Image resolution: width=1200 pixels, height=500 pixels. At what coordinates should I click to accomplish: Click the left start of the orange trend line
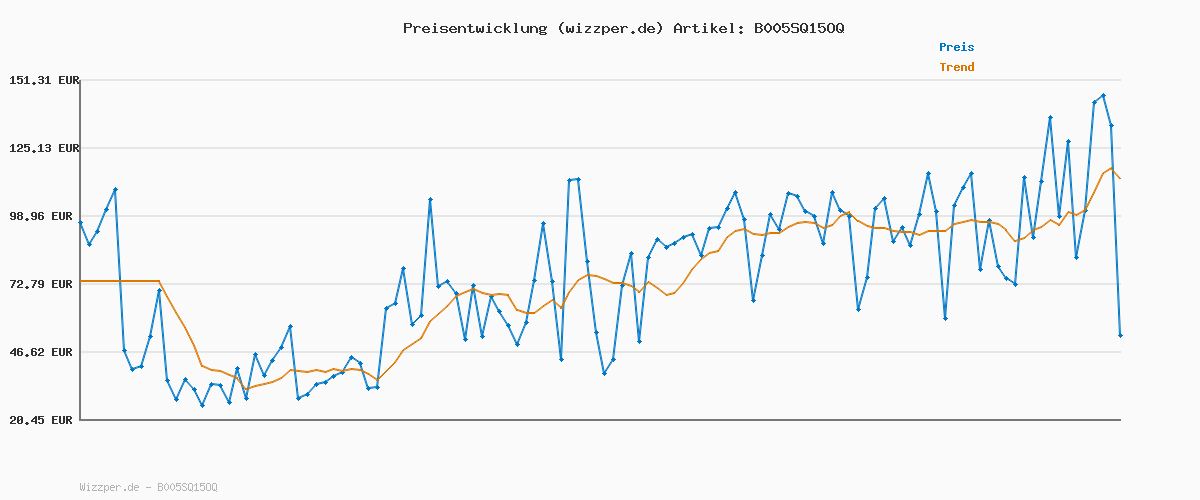[82, 281]
